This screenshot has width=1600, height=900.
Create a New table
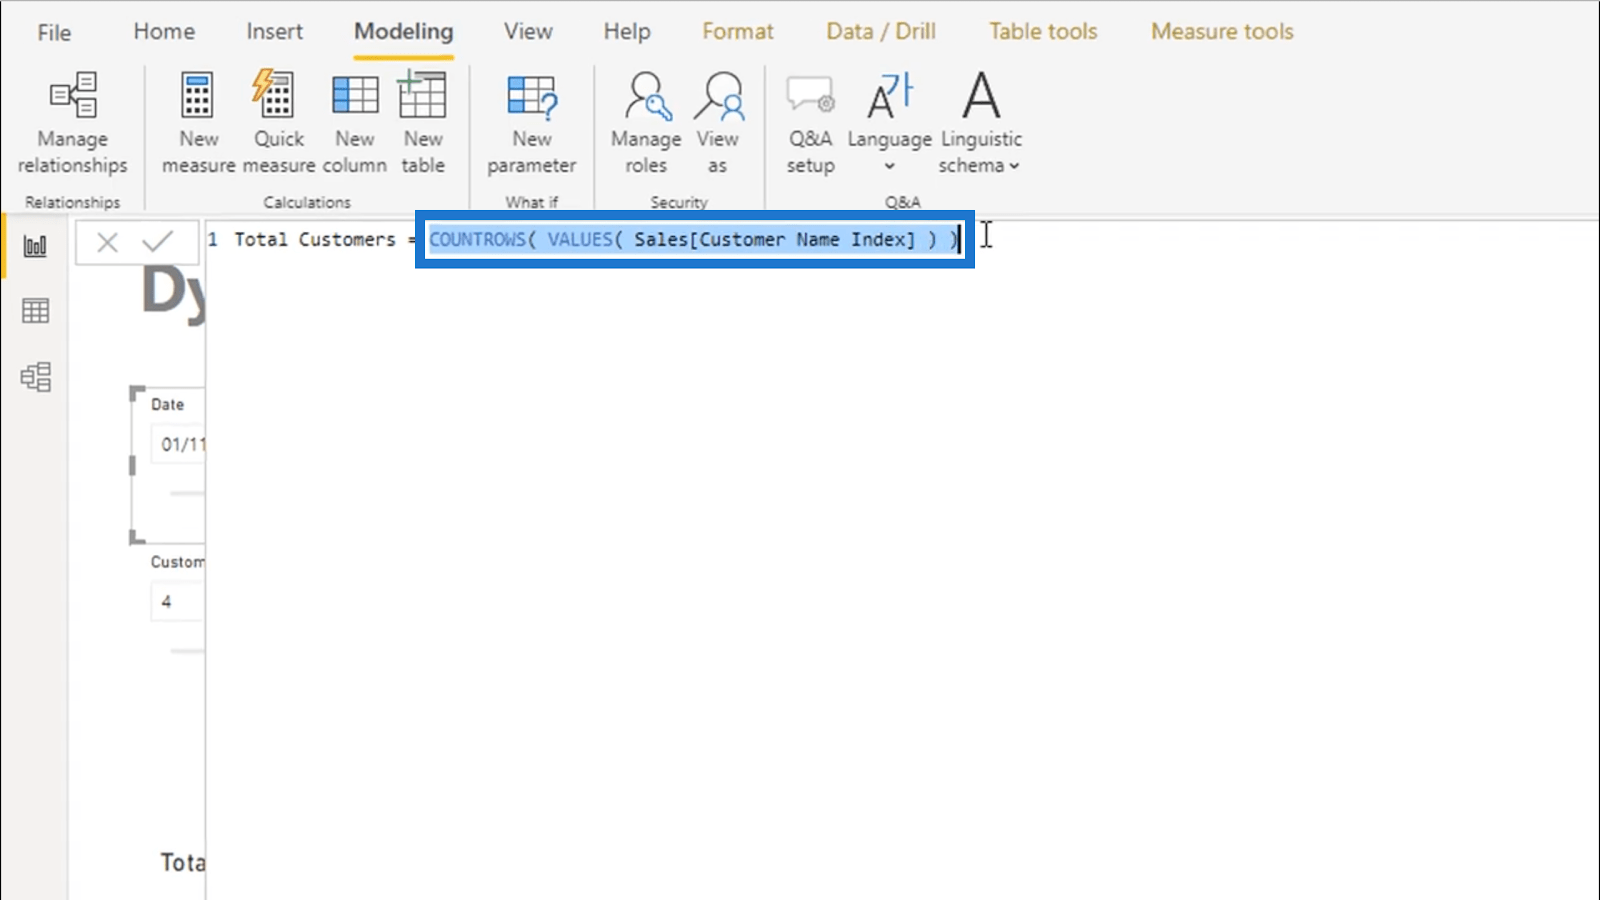[423, 124]
